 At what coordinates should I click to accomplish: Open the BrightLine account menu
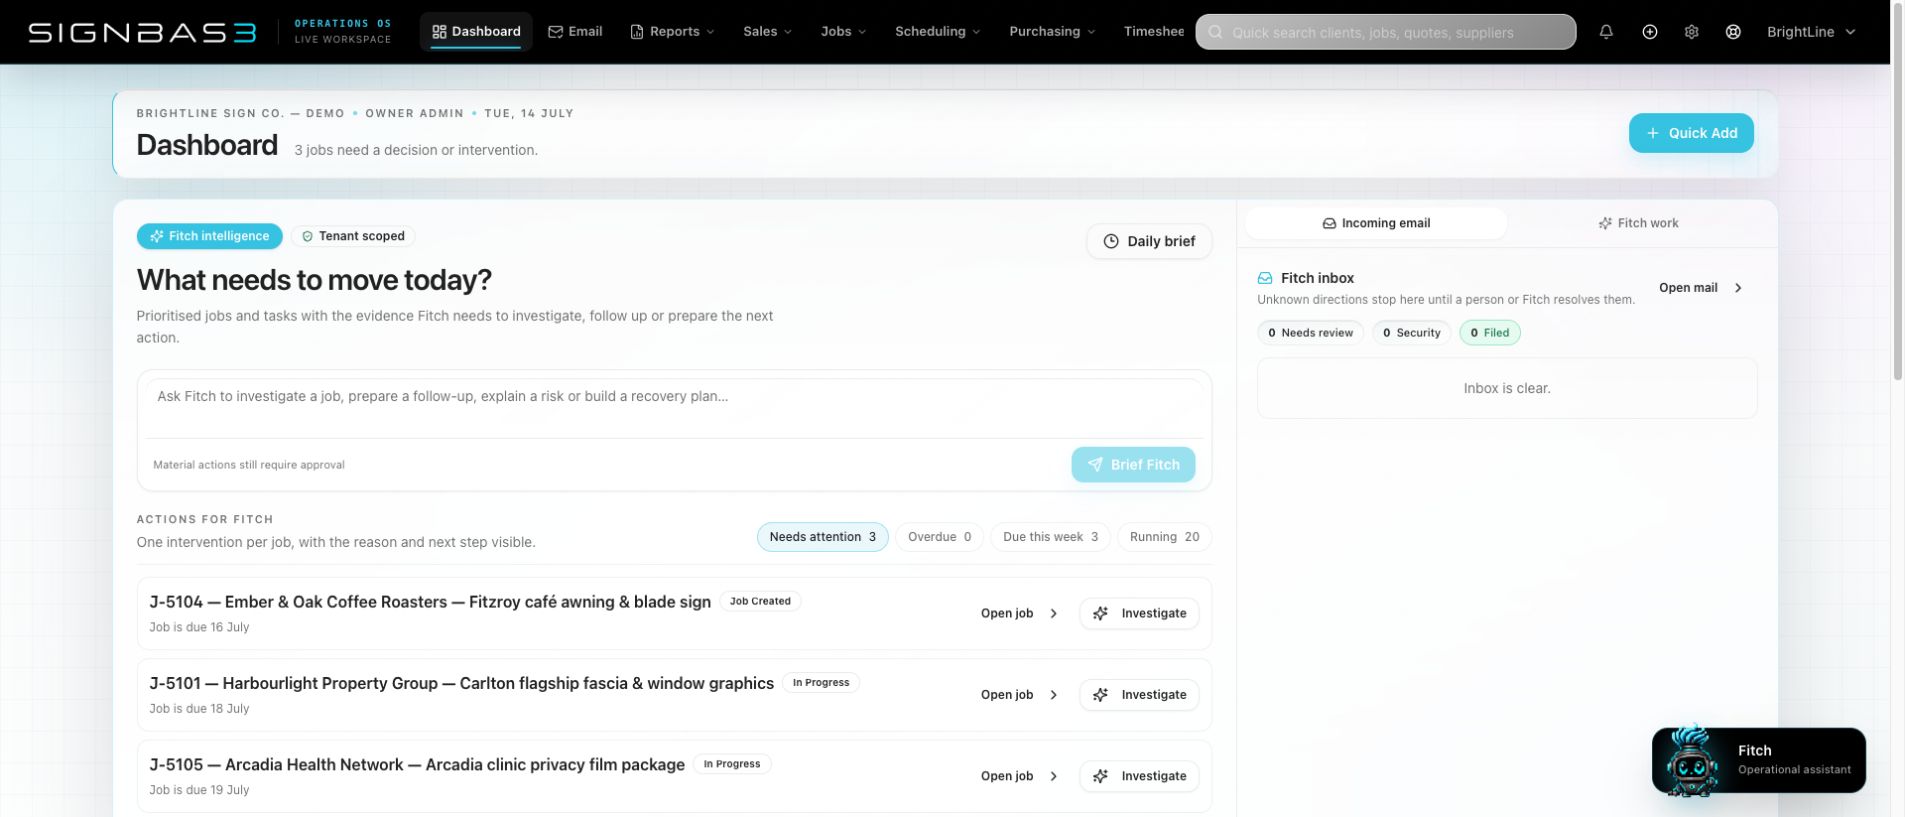coord(1811,32)
